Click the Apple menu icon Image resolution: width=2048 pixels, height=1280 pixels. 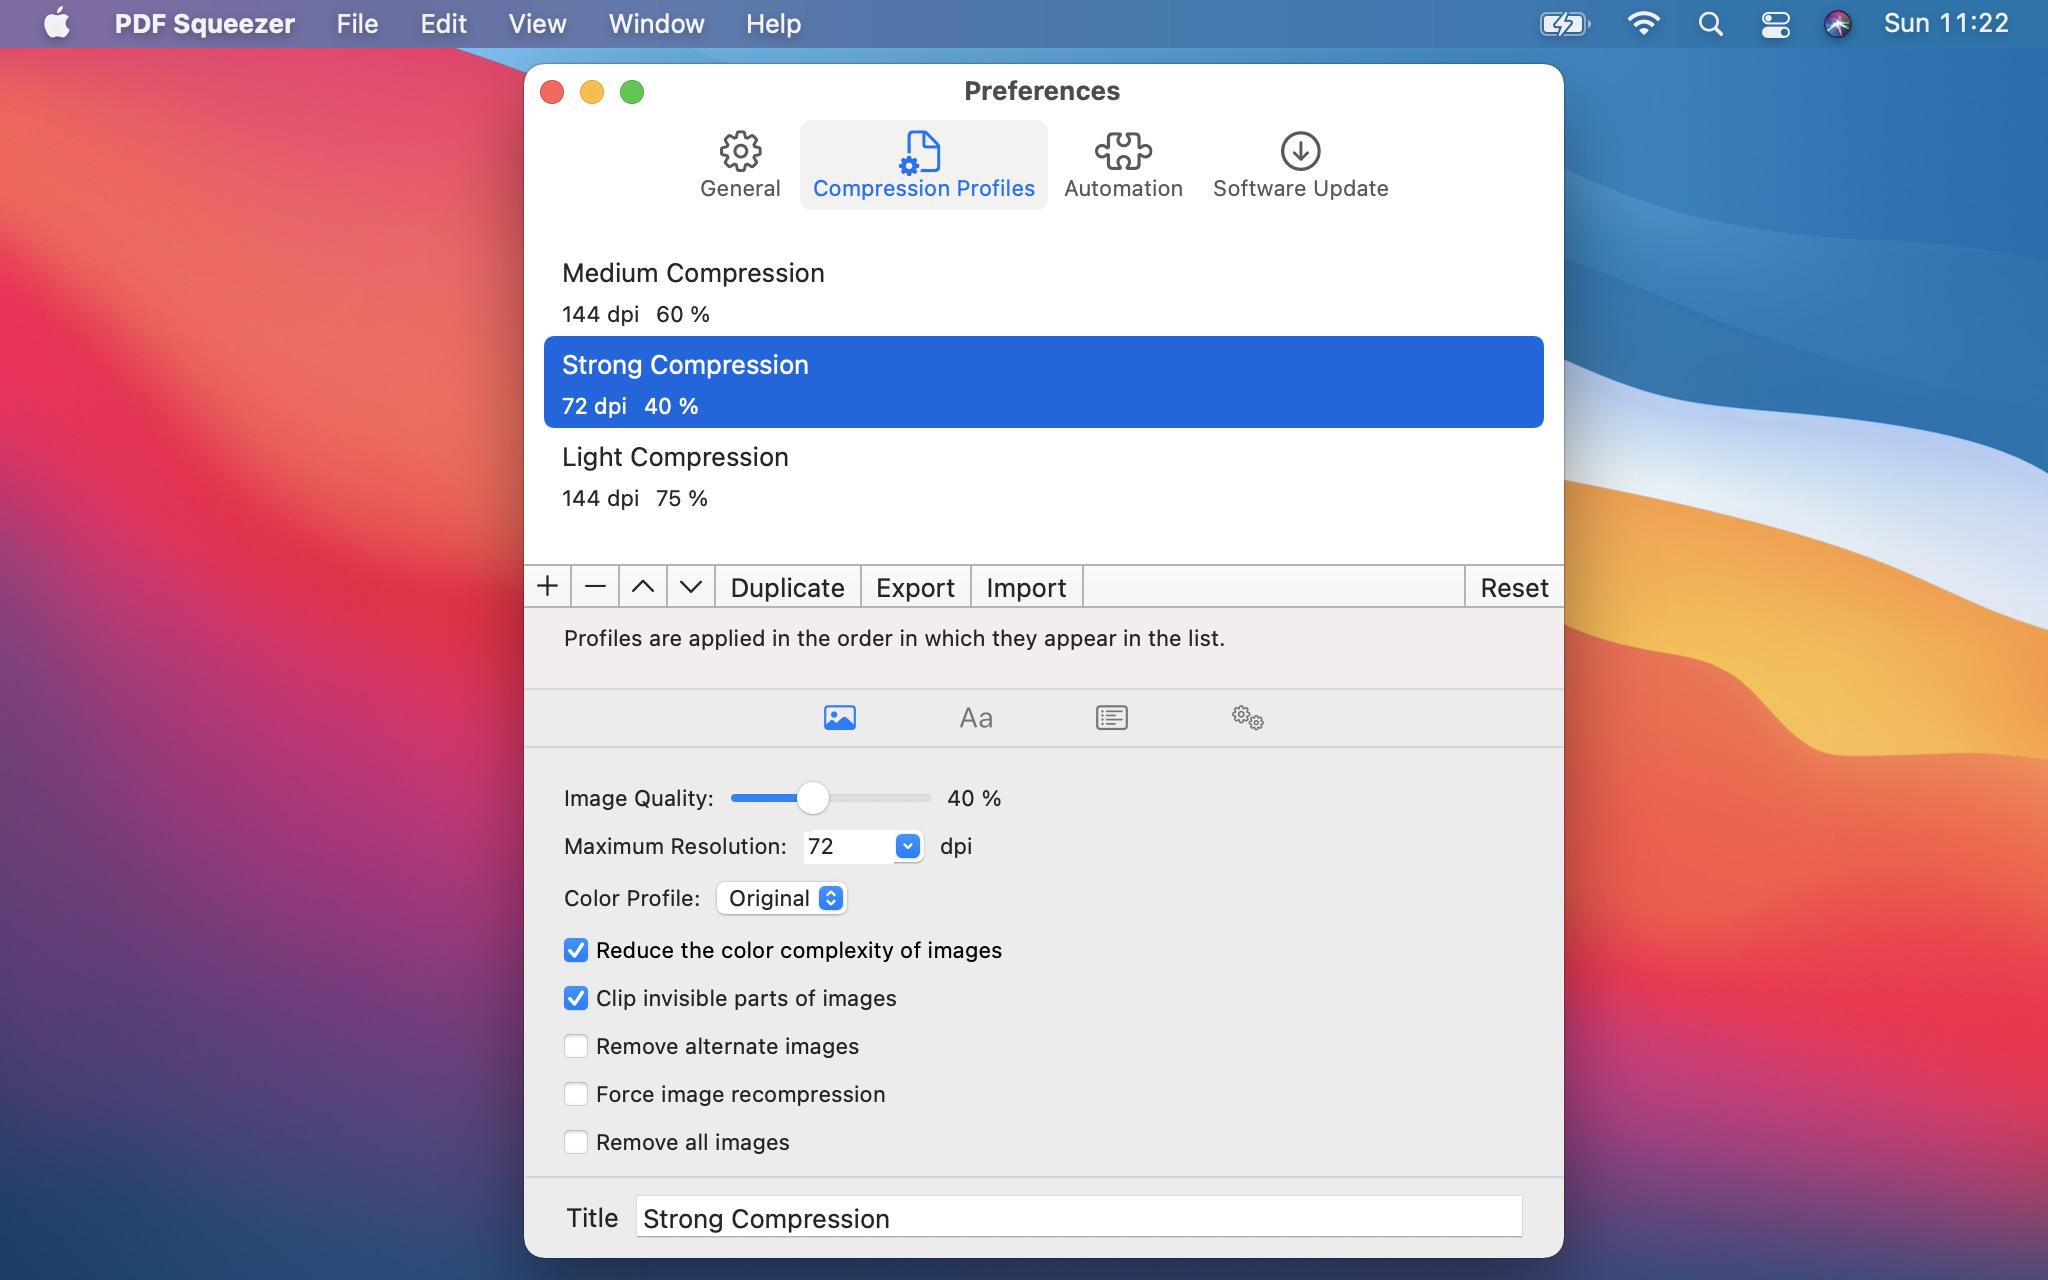coord(57,24)
